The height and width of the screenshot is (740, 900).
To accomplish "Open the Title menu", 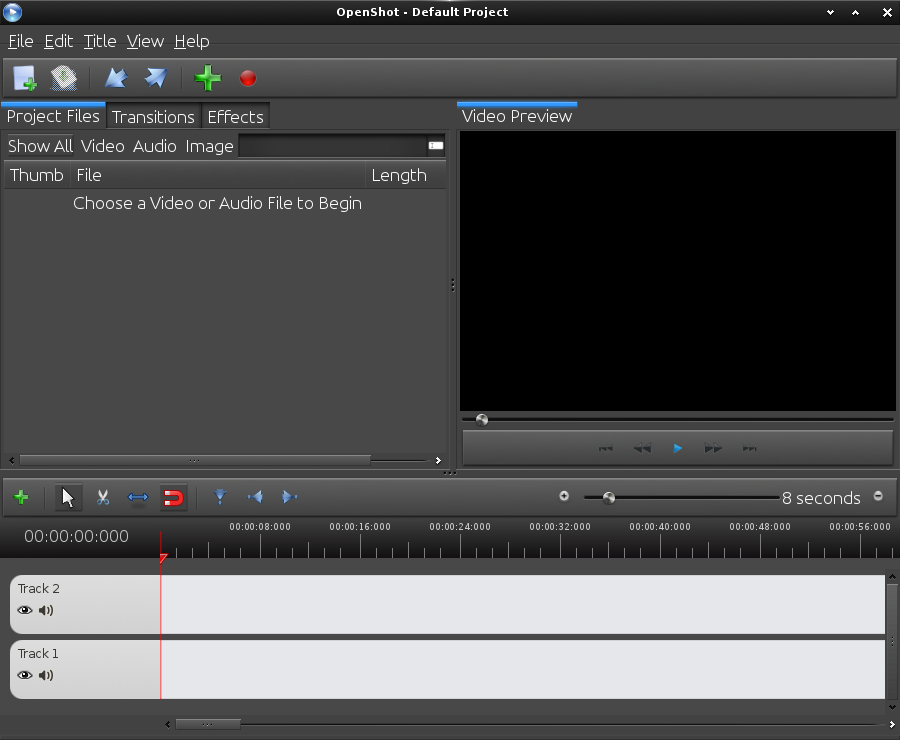I will pos(100,41).
